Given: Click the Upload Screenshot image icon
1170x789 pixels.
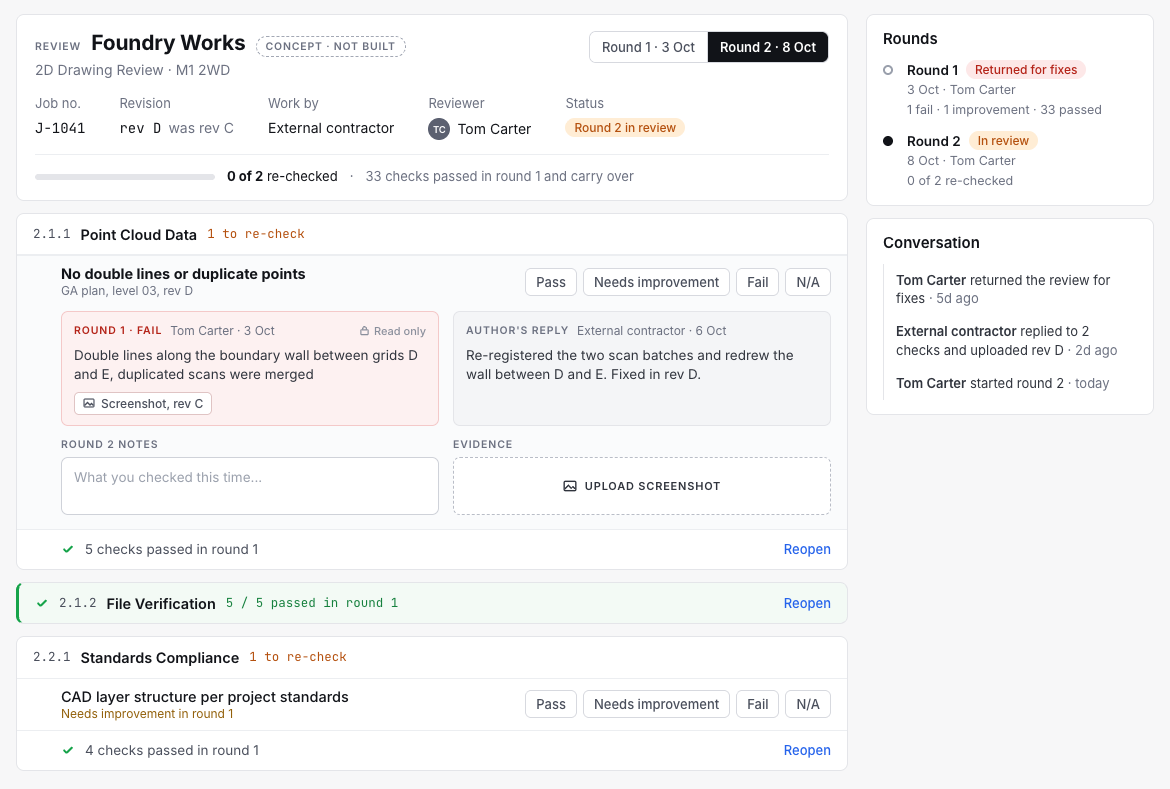Looking at the screenshot, I should click(570, 486).
